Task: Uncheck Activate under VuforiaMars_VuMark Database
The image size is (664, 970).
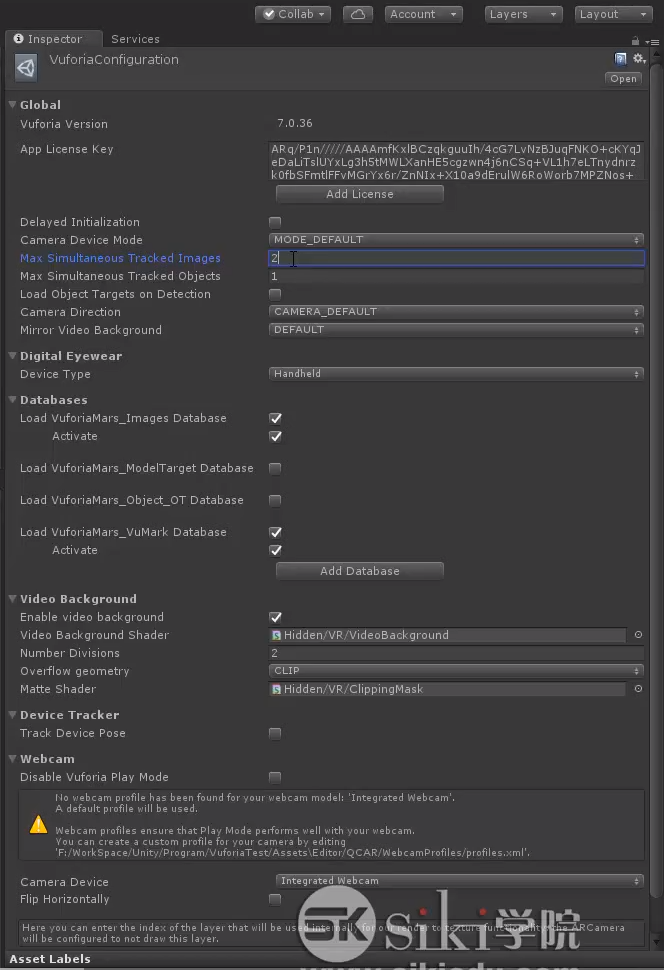Action: click(x=275, y=551)
